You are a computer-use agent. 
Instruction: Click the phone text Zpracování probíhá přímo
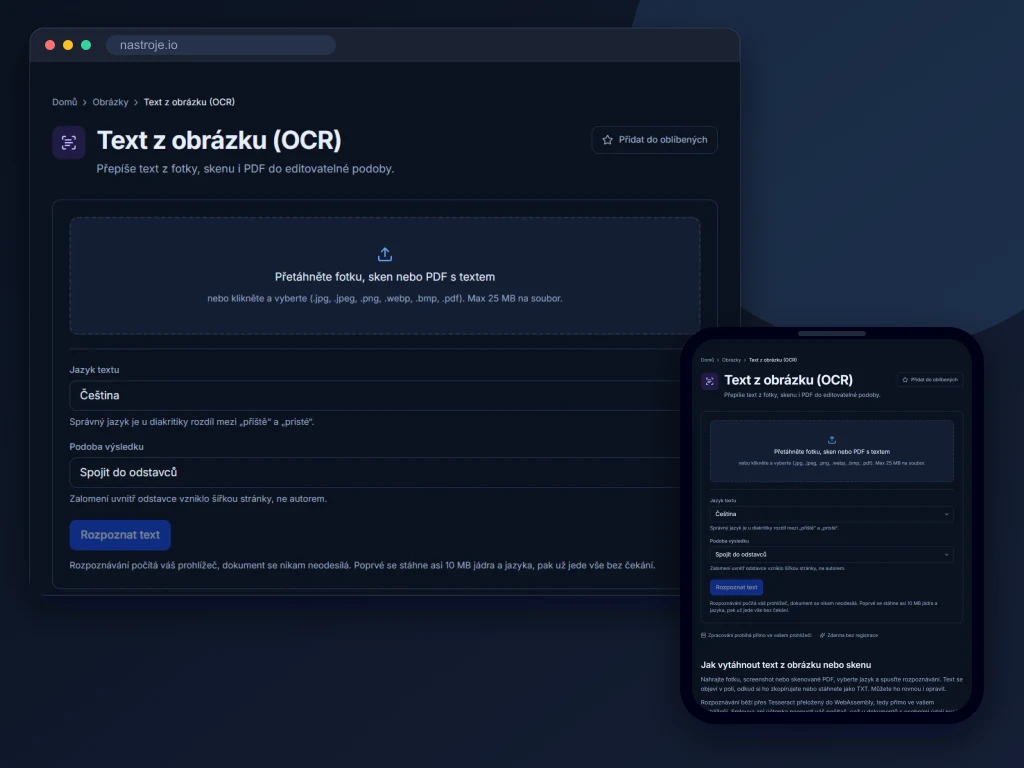[760, 635]
